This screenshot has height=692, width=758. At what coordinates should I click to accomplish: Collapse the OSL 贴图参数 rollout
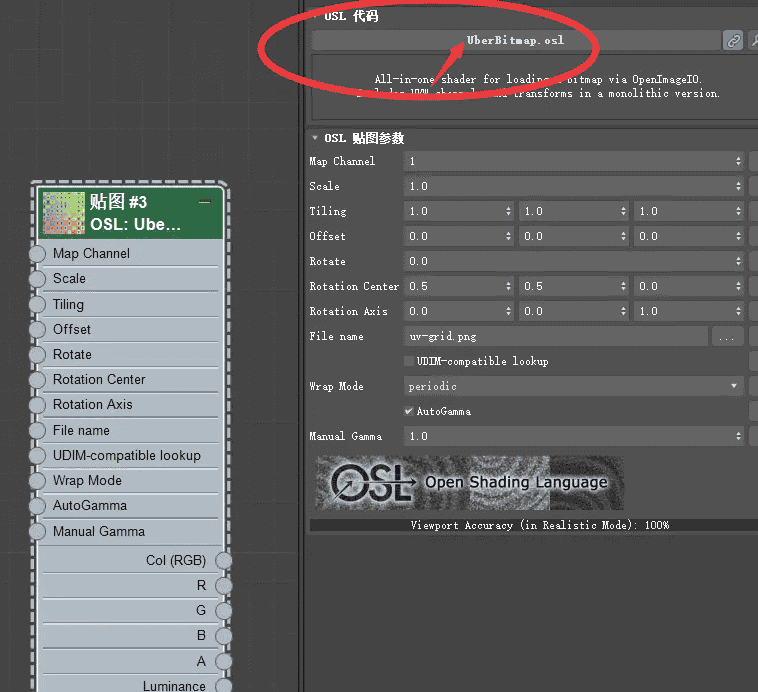tap(316, 138)
